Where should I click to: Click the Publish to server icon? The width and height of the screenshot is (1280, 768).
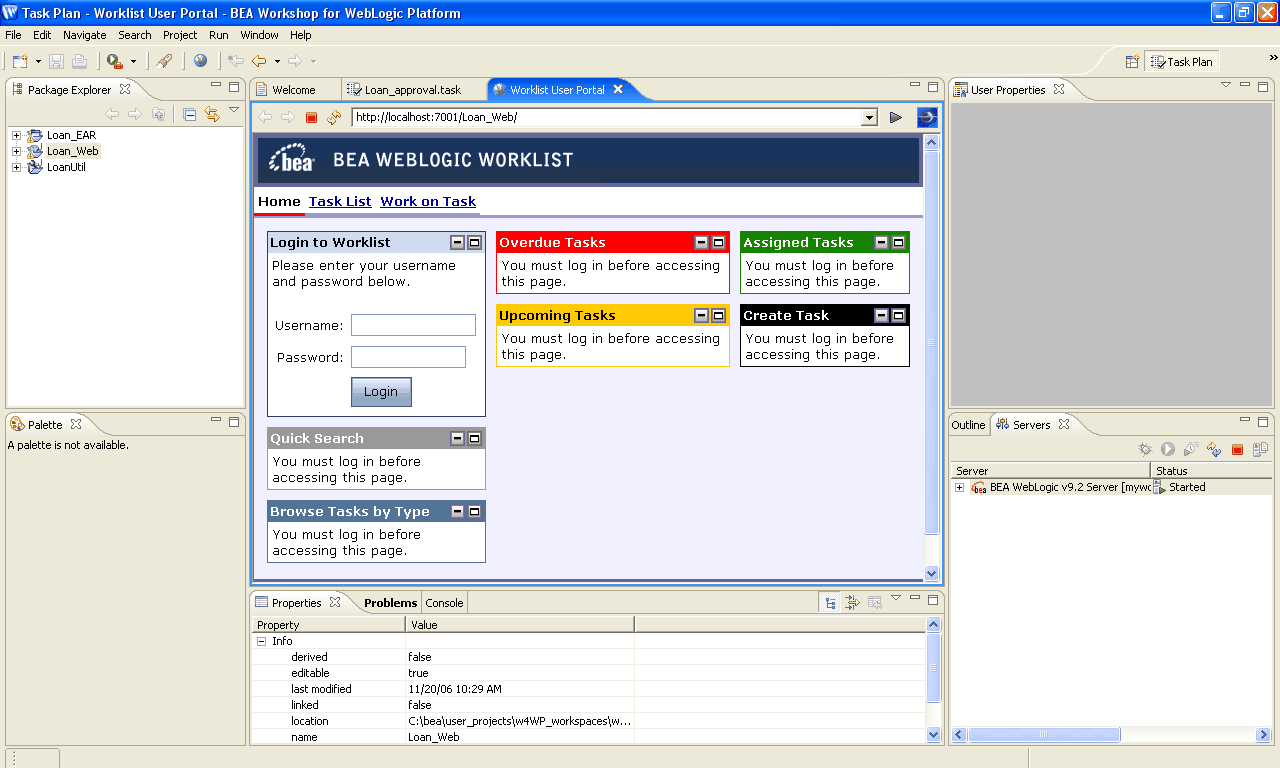click(x=1260, y=450)
